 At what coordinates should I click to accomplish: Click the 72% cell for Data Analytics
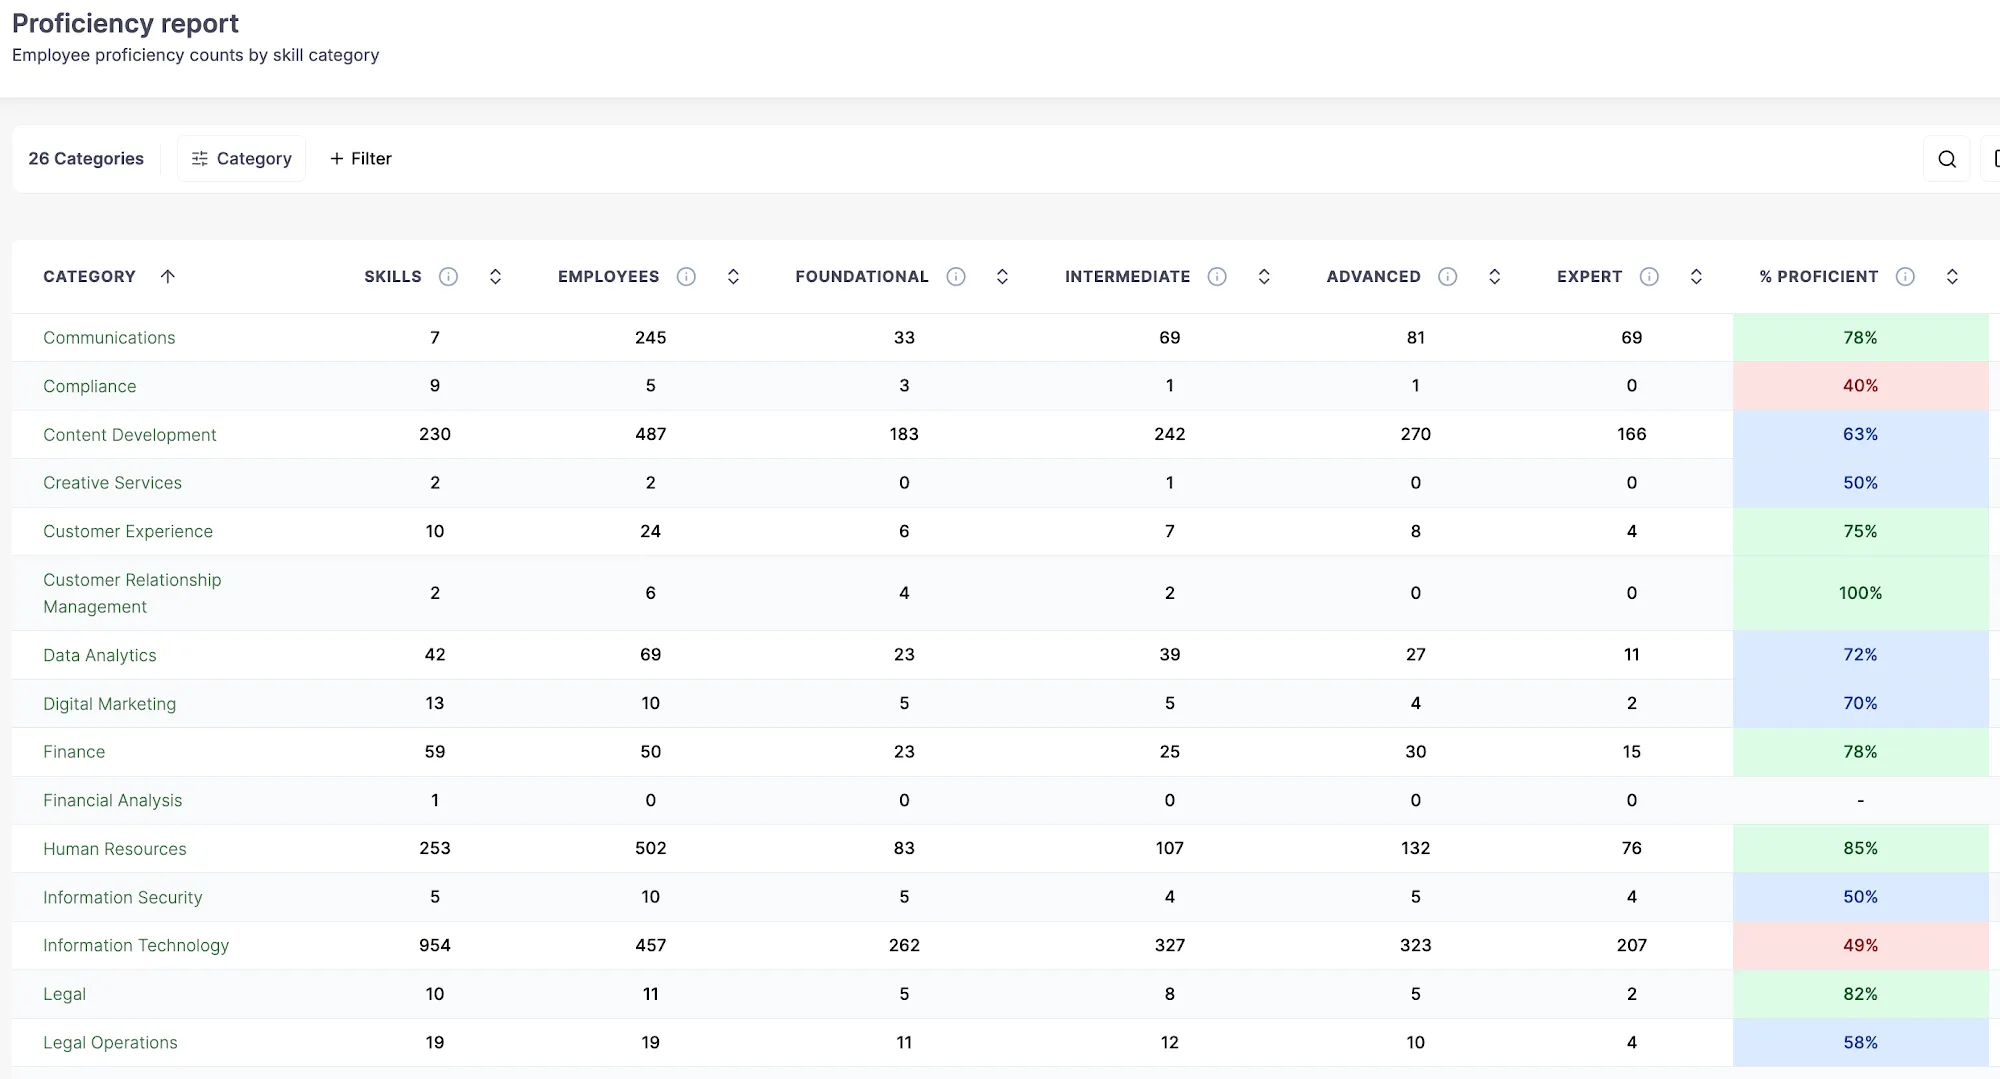(x=1860, y=655)
